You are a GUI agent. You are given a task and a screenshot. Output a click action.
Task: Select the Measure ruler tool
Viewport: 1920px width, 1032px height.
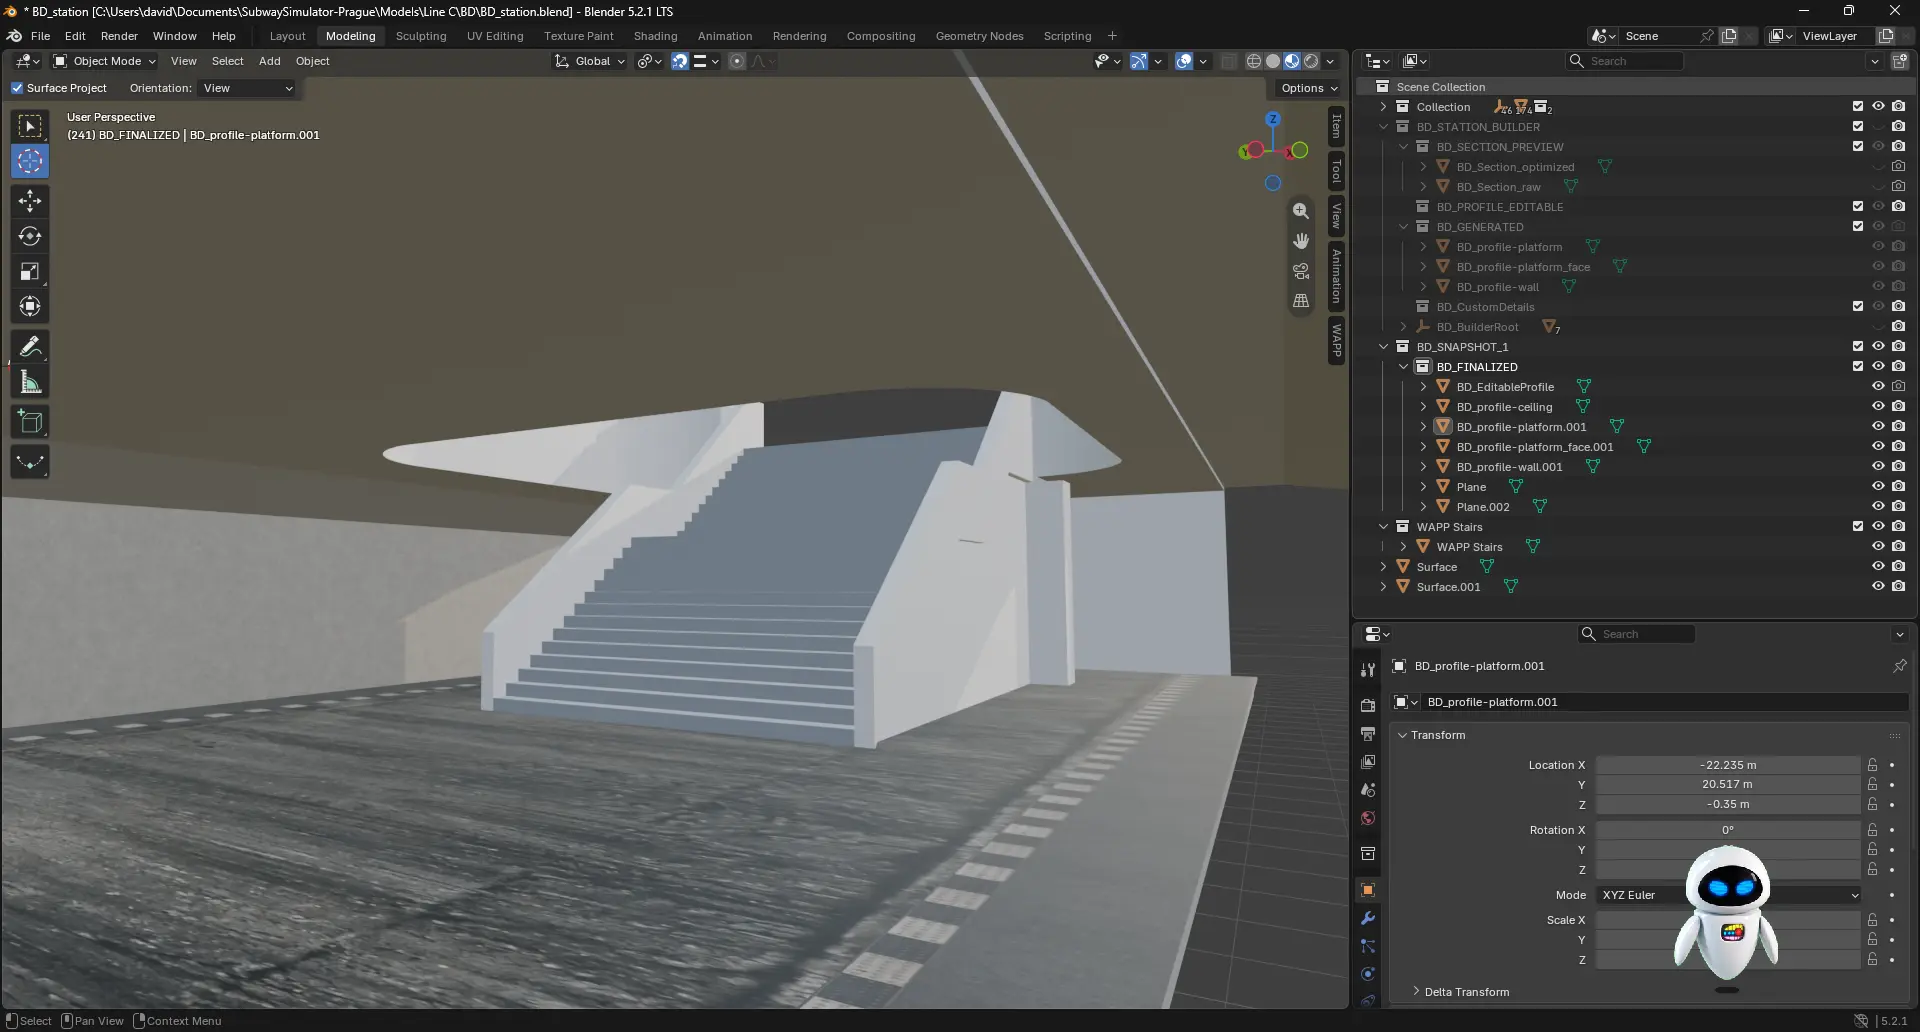(30, 382)
